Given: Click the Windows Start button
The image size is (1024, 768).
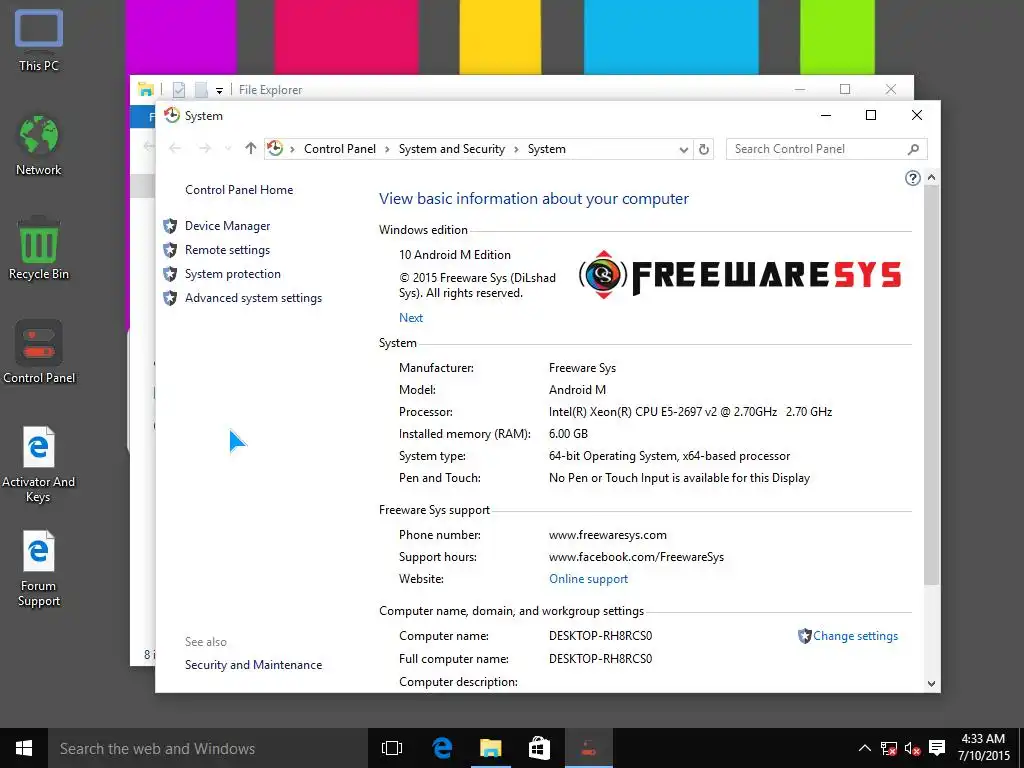Looking at the screenshot, I should (24, 748).
